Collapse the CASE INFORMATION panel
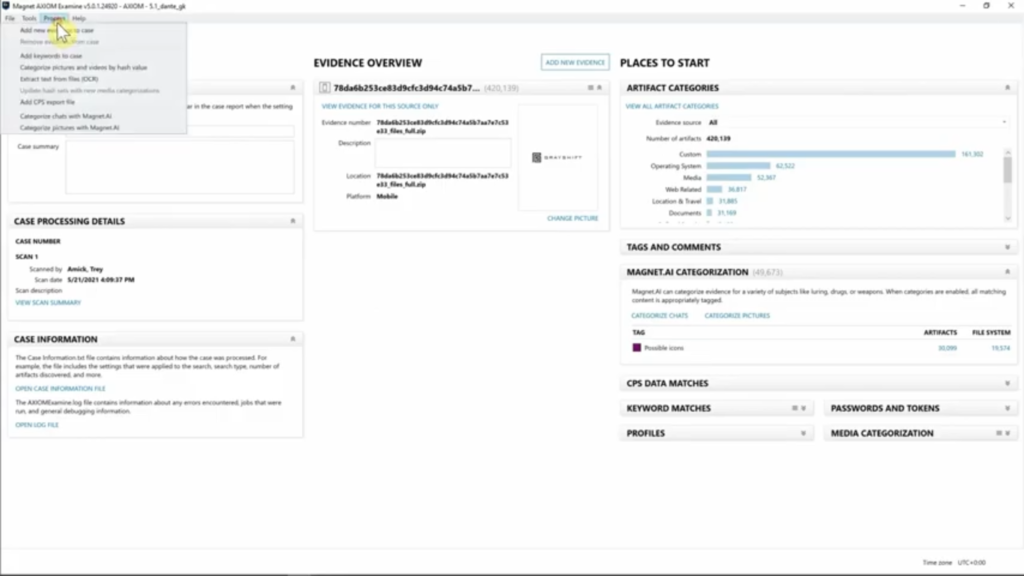 pyautogui.click(x=293, y=339)
